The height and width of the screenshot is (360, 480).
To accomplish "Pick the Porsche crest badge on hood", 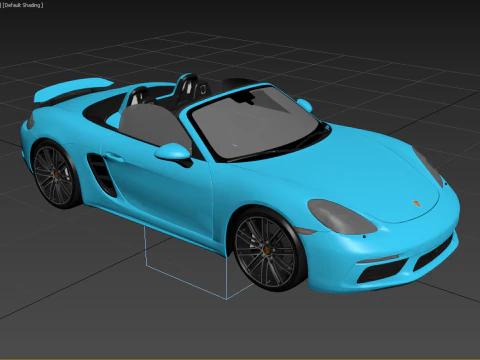I will tap(416, 203).
